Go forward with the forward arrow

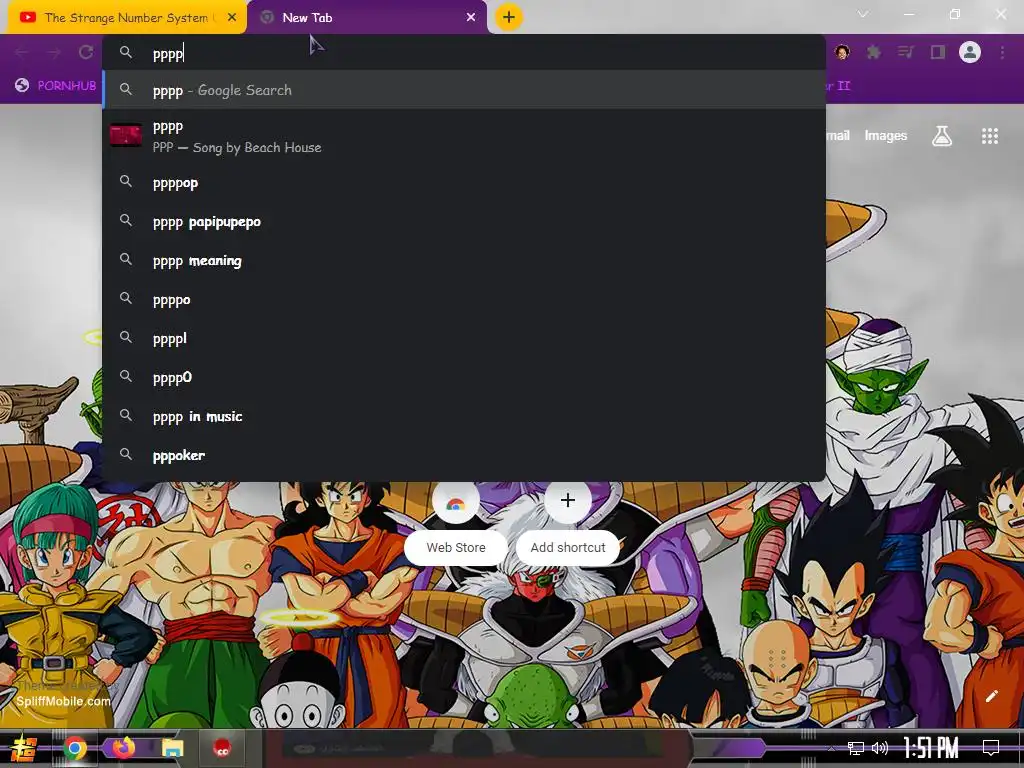point(54,52)
